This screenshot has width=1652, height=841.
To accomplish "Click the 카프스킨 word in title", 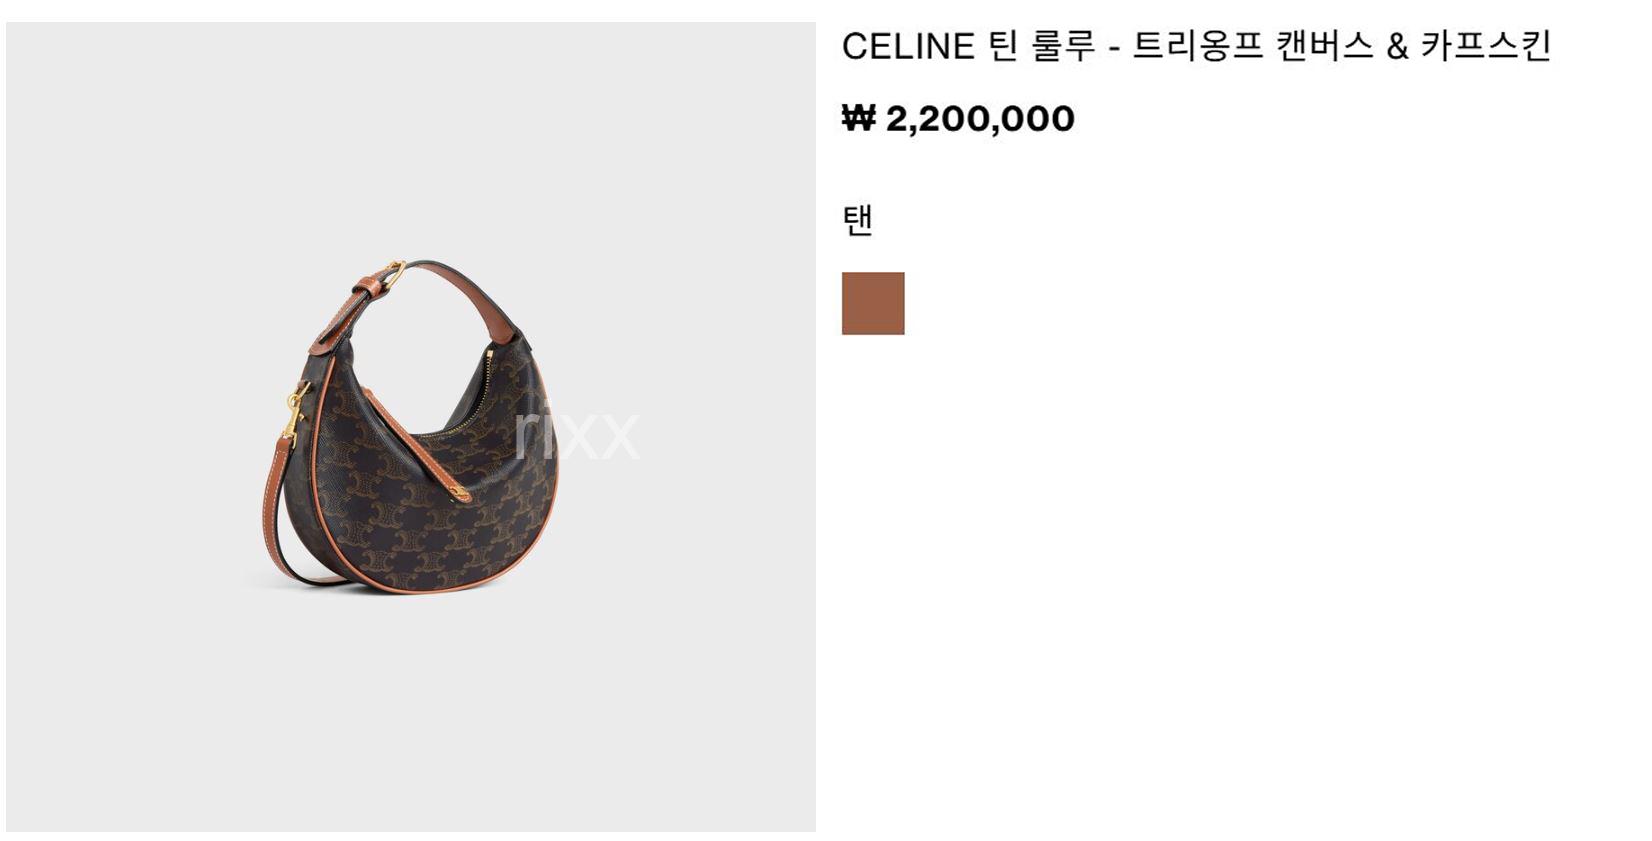I will point(1487,46).
